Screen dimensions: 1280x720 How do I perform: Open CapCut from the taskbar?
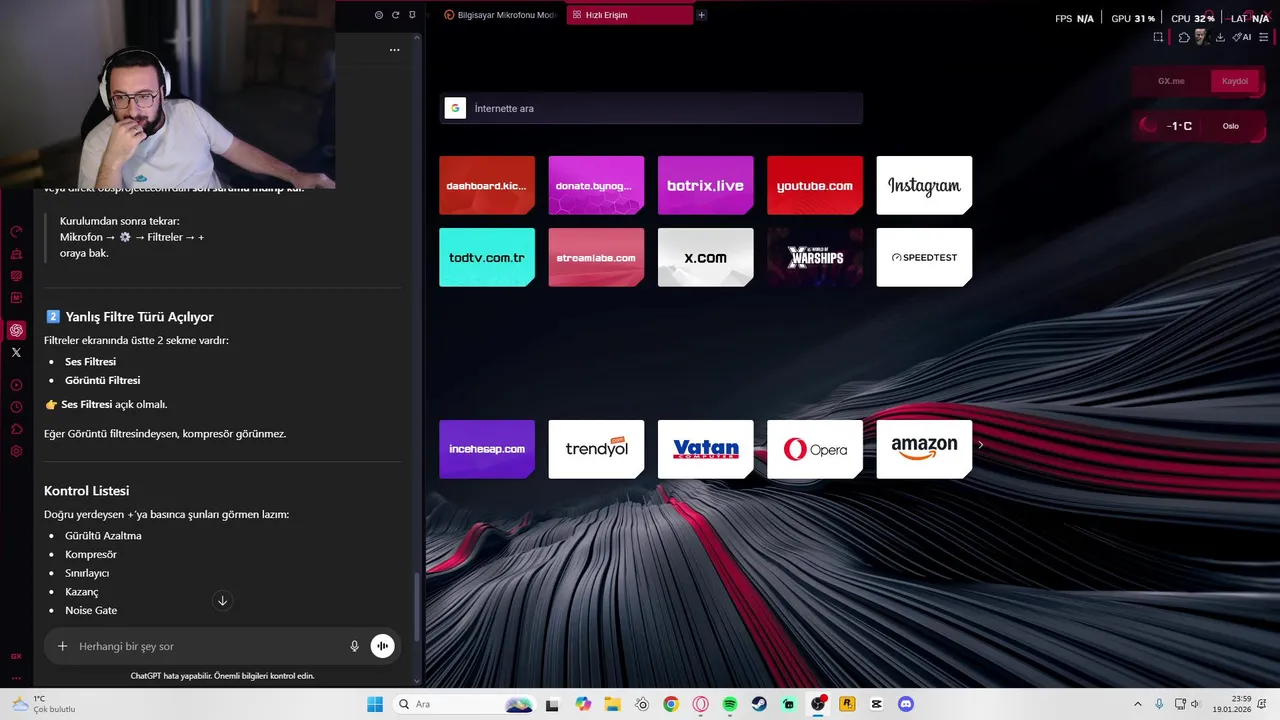coord(877,704)
